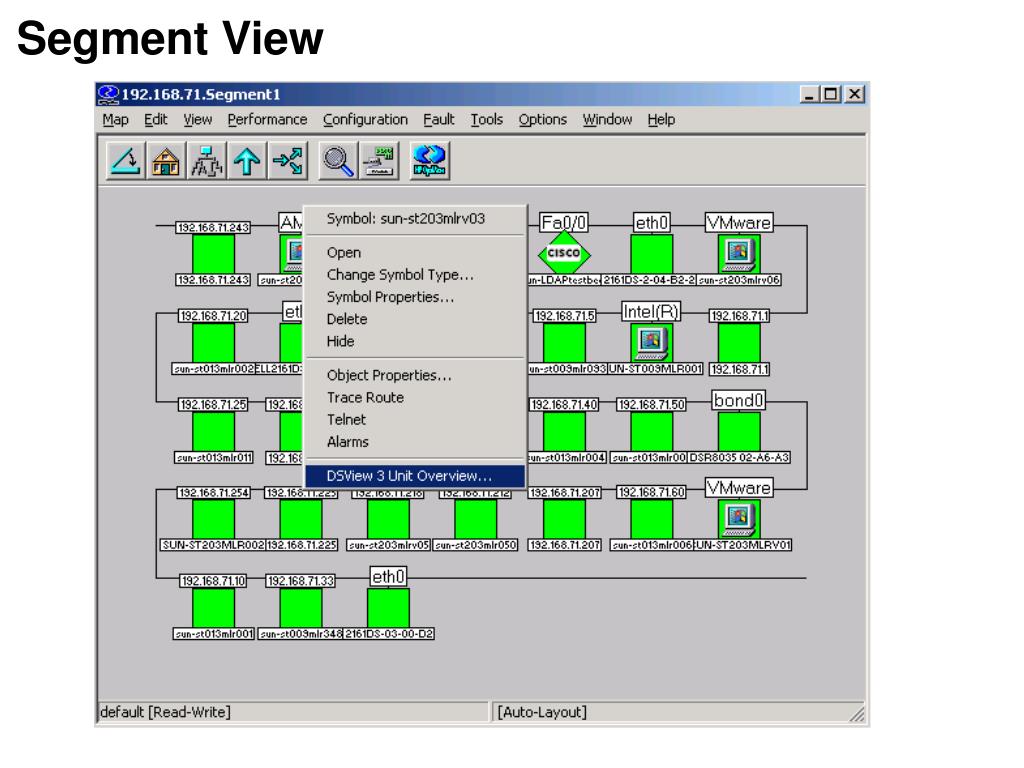Open the View menu
This screenshot has height=768, width=1024.
click(197, 120)
